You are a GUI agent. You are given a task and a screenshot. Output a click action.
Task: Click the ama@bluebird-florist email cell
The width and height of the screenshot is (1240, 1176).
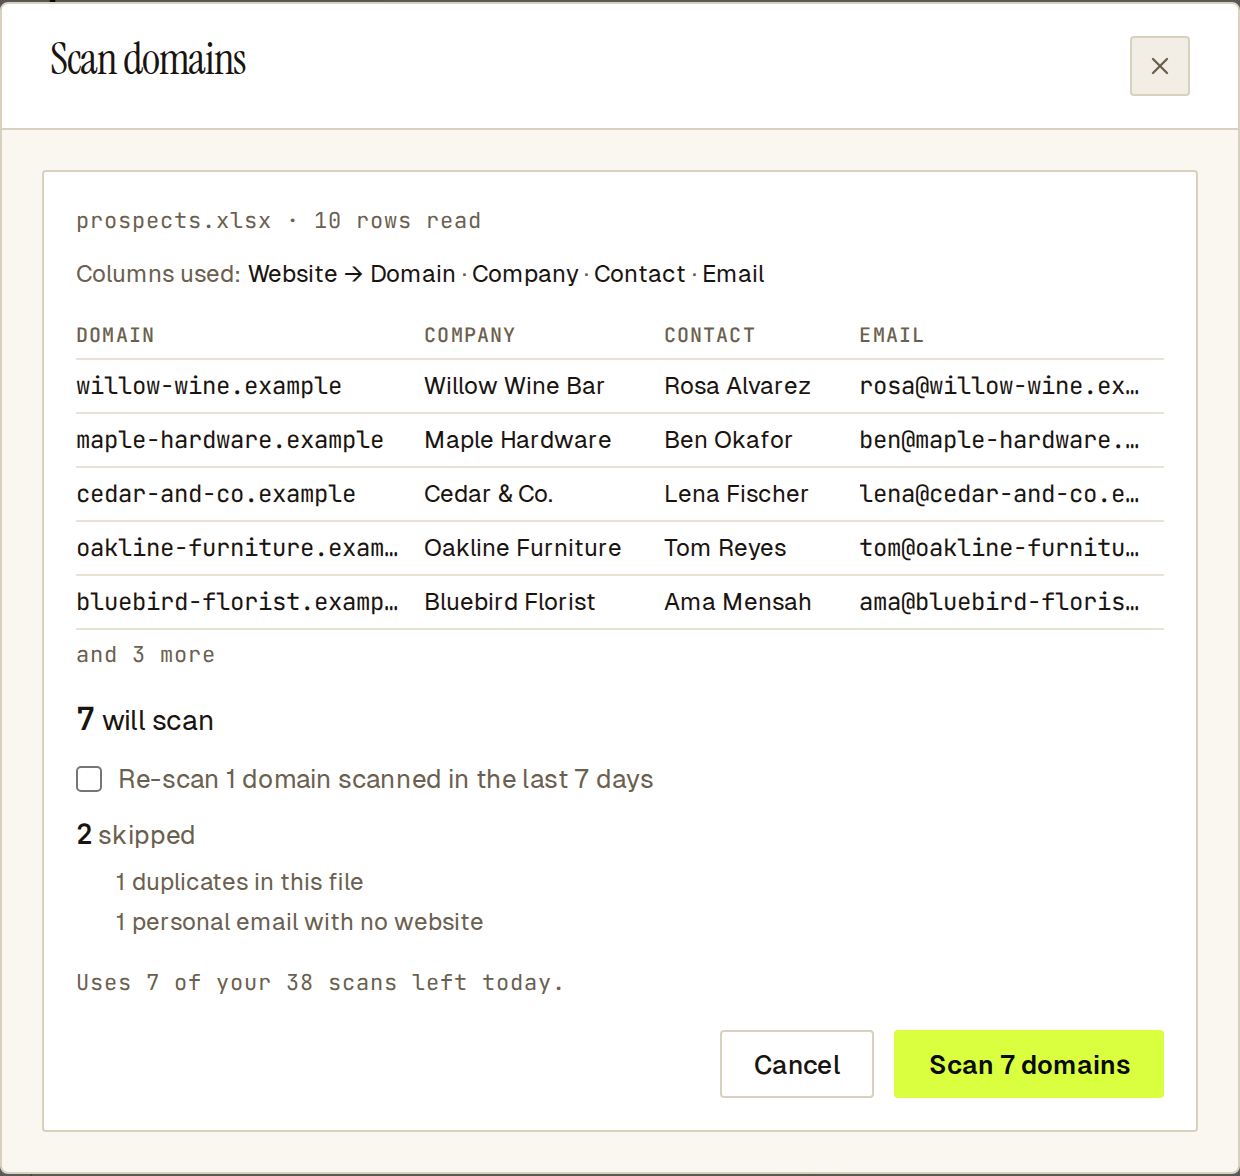pyautogui.click(x=999, y=602)
